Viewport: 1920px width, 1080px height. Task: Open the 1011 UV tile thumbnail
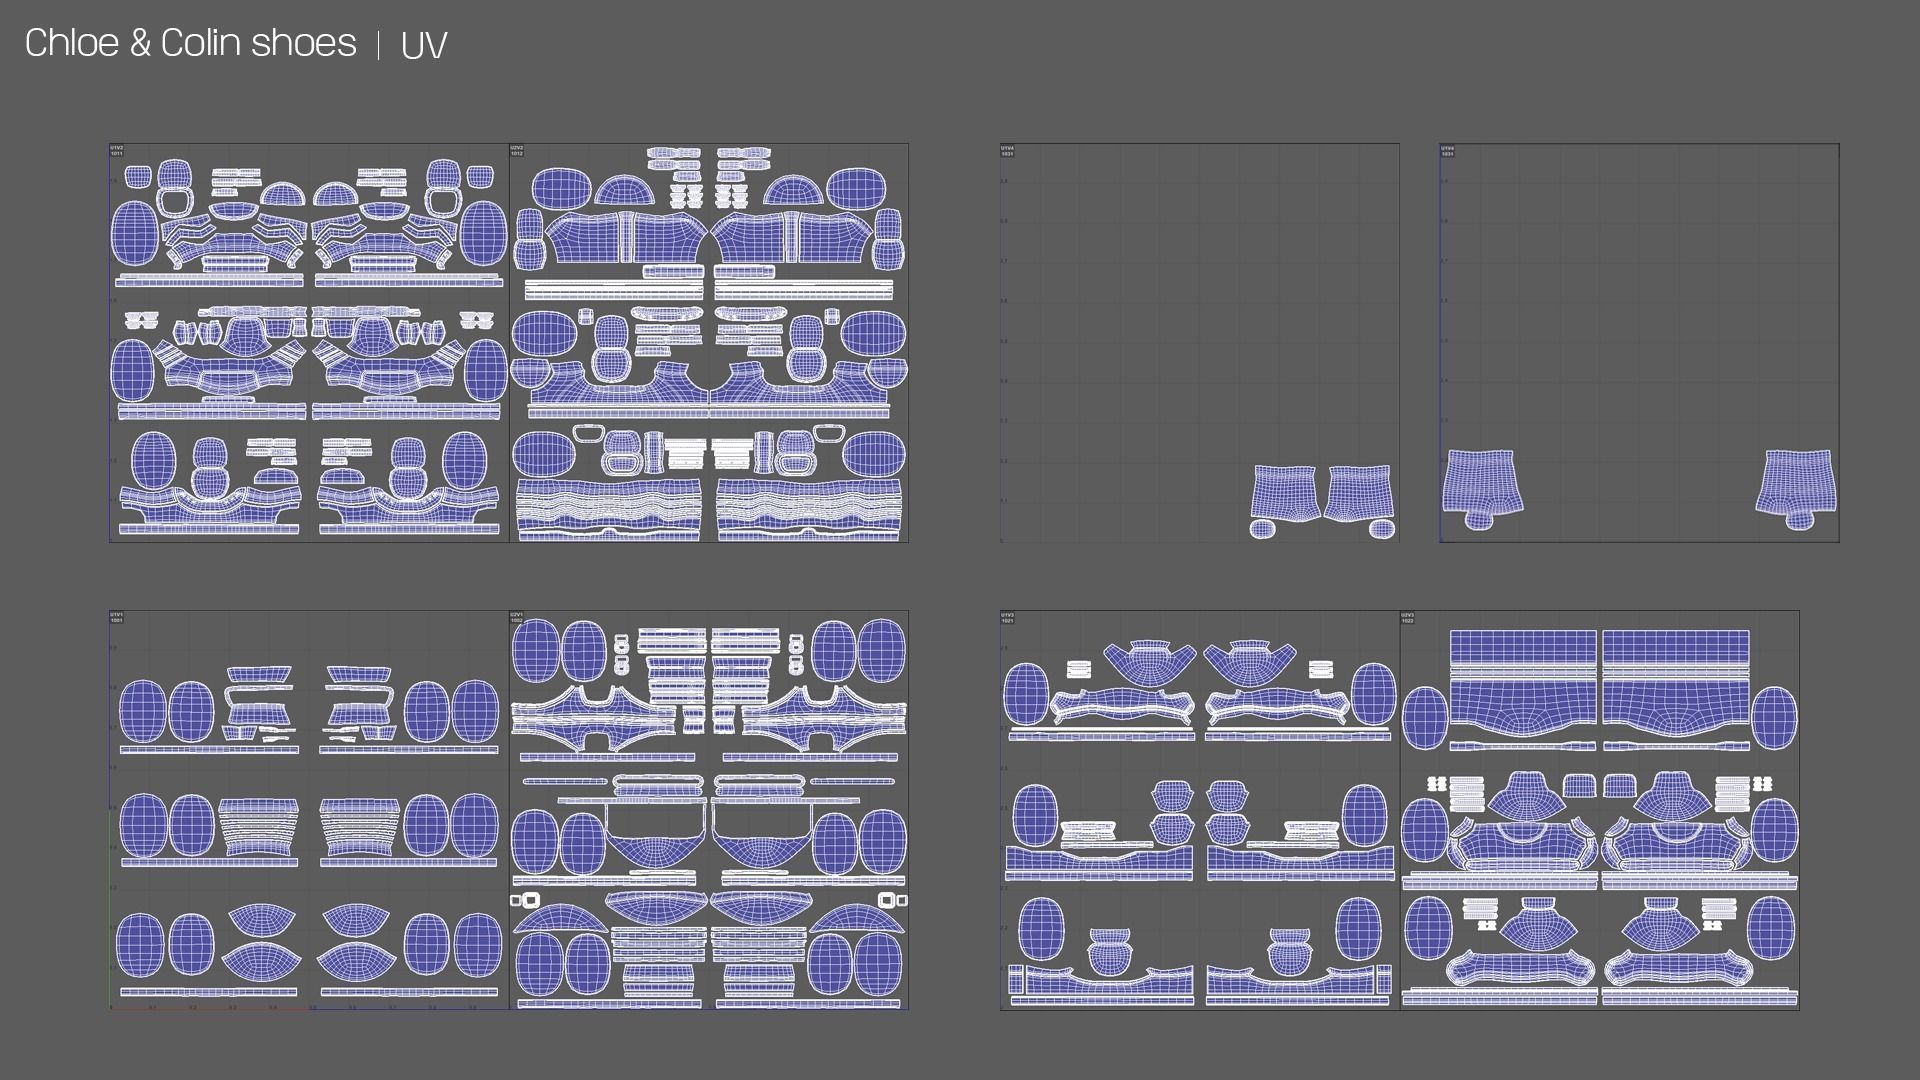tap(309, 343)
